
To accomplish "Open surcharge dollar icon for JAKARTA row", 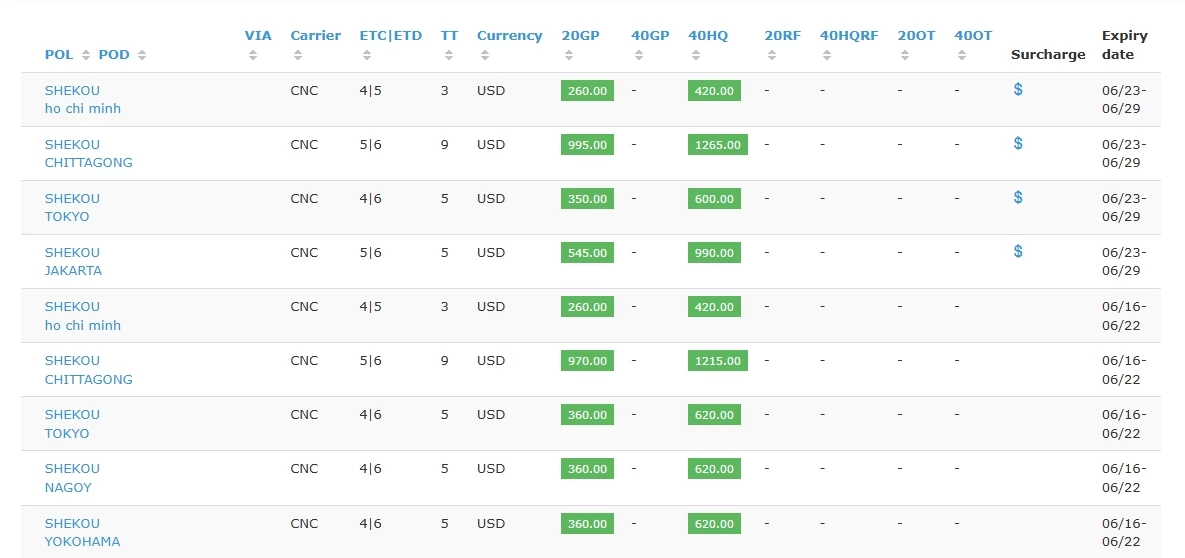I will (1018, 251).
